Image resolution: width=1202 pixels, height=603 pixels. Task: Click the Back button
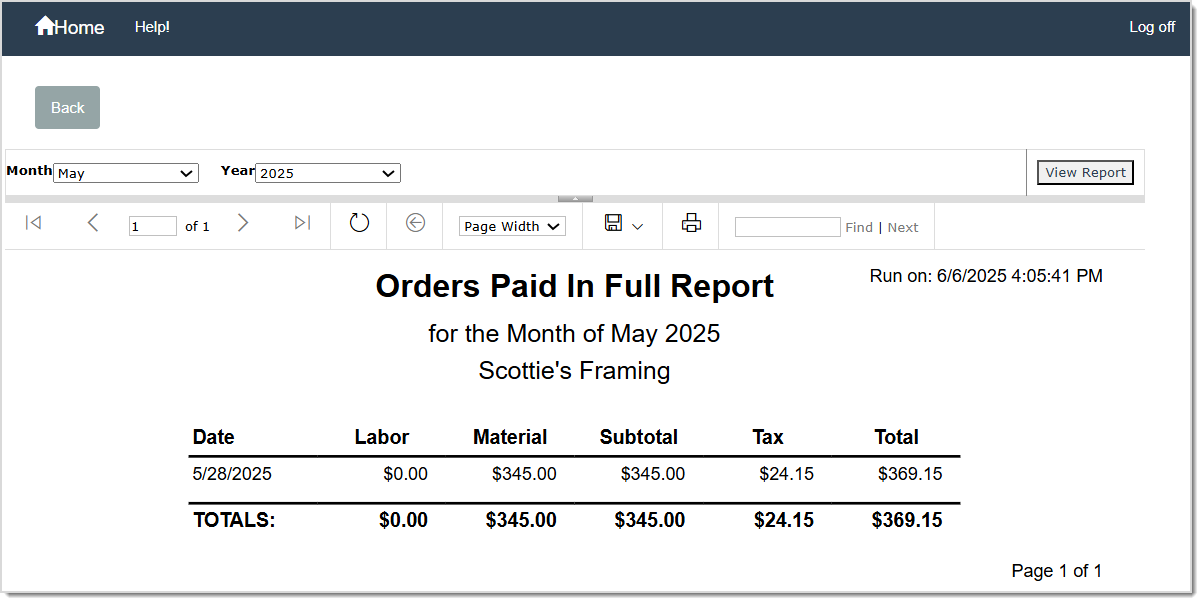coord(67,107)
